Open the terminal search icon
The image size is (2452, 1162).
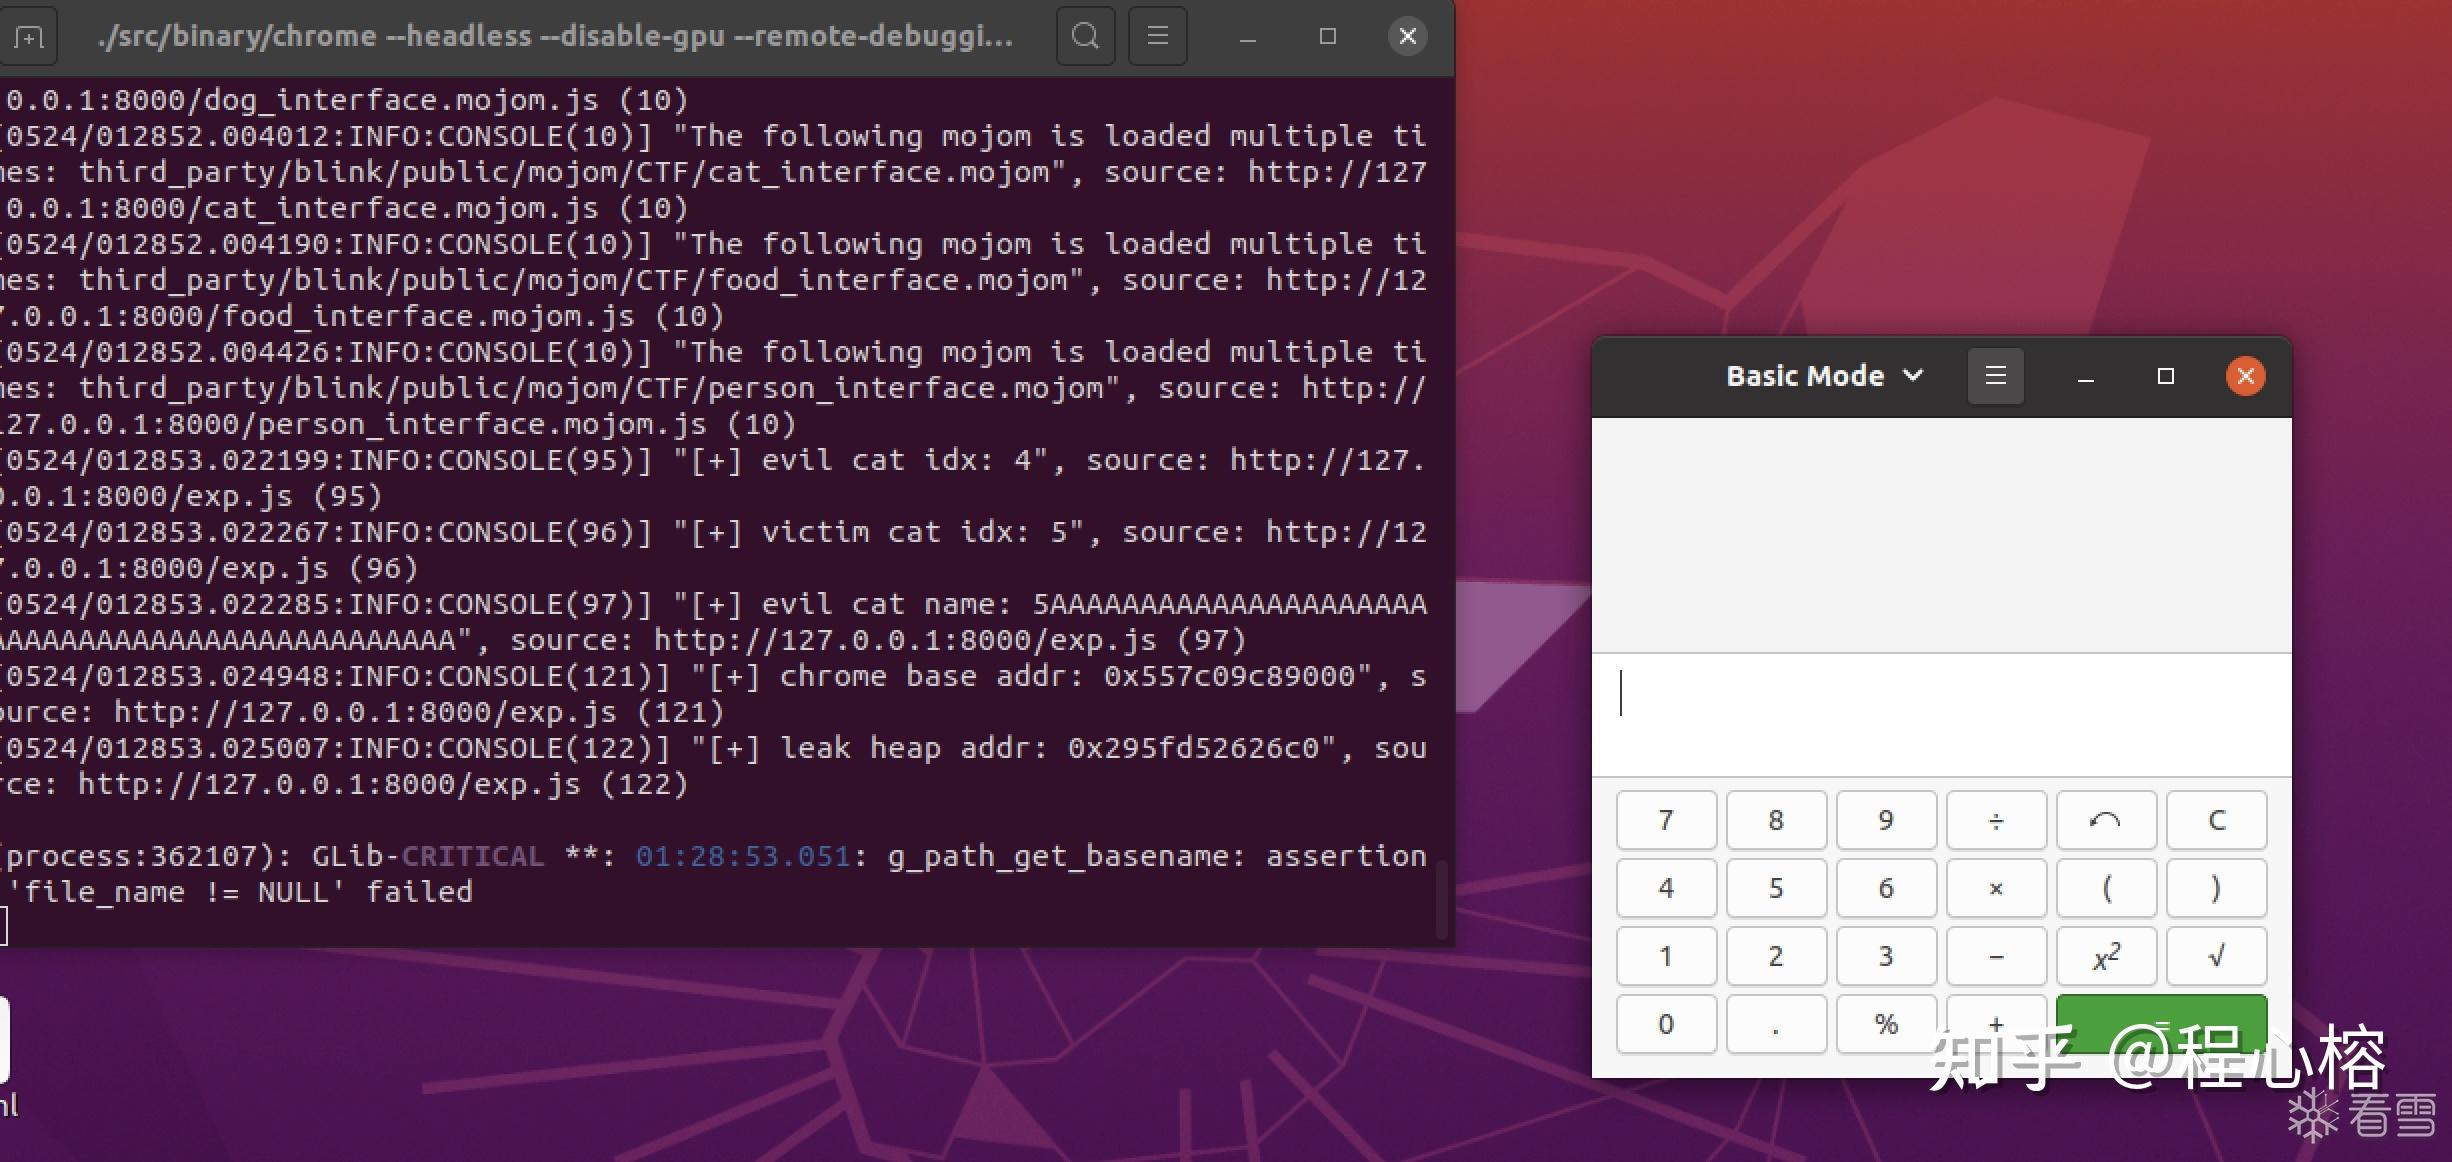[x=1085, y=36]
